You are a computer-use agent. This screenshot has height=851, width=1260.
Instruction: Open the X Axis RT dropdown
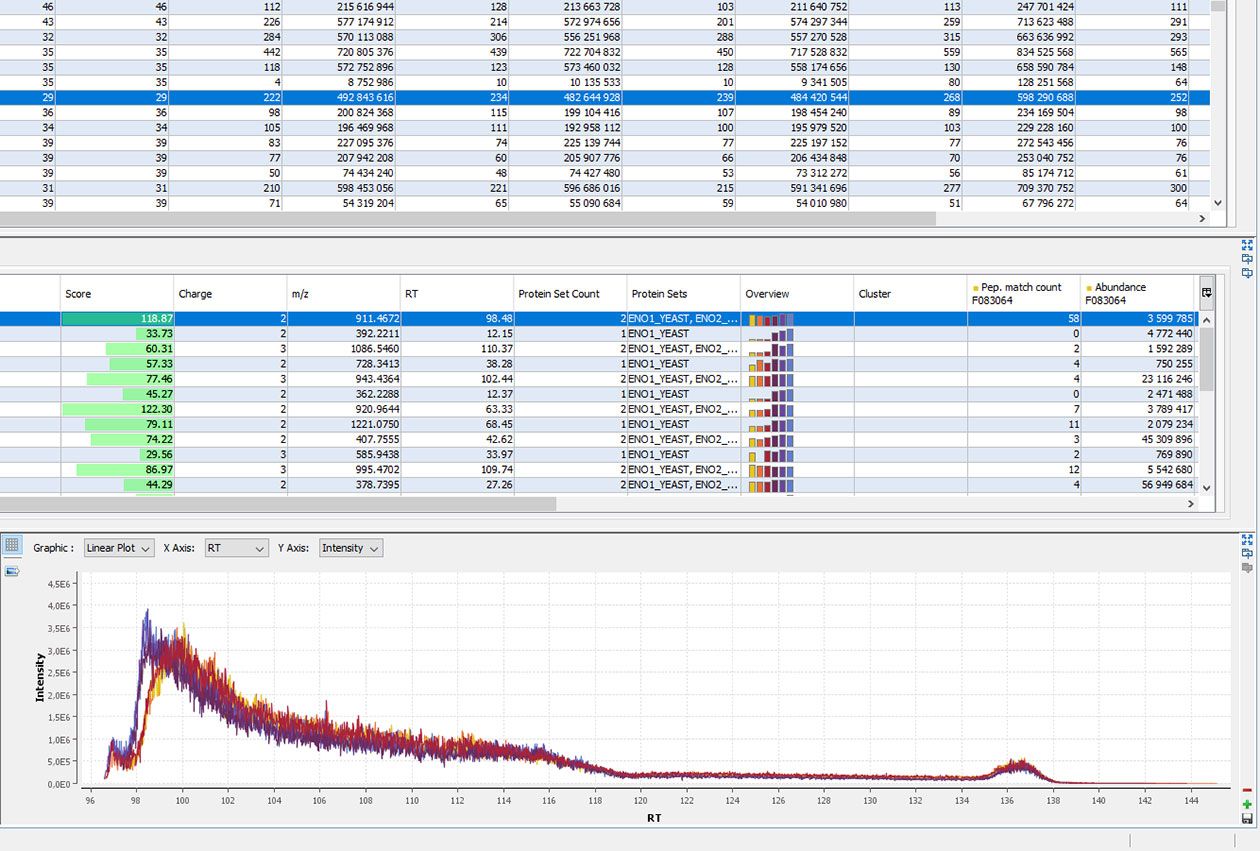point(236,548)
